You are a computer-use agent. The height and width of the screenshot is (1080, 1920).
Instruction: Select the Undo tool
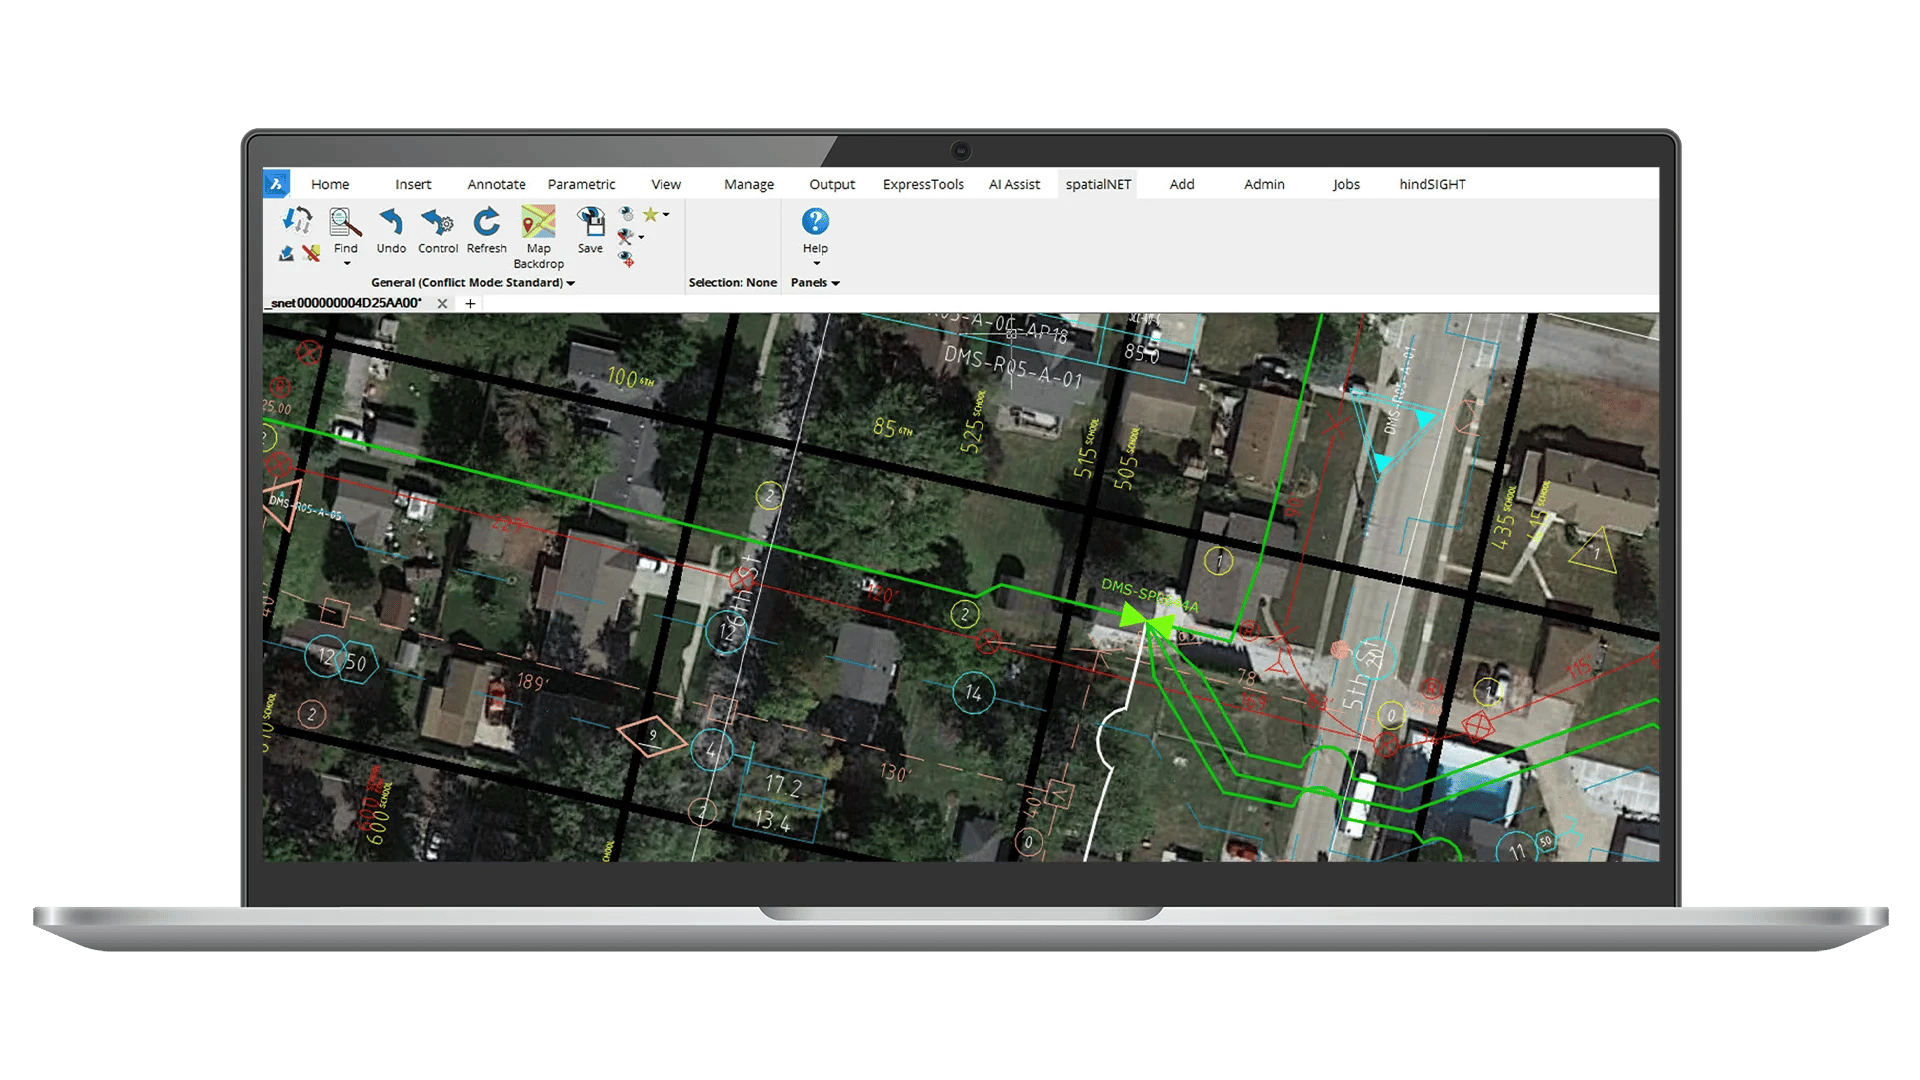pos(390,222)
